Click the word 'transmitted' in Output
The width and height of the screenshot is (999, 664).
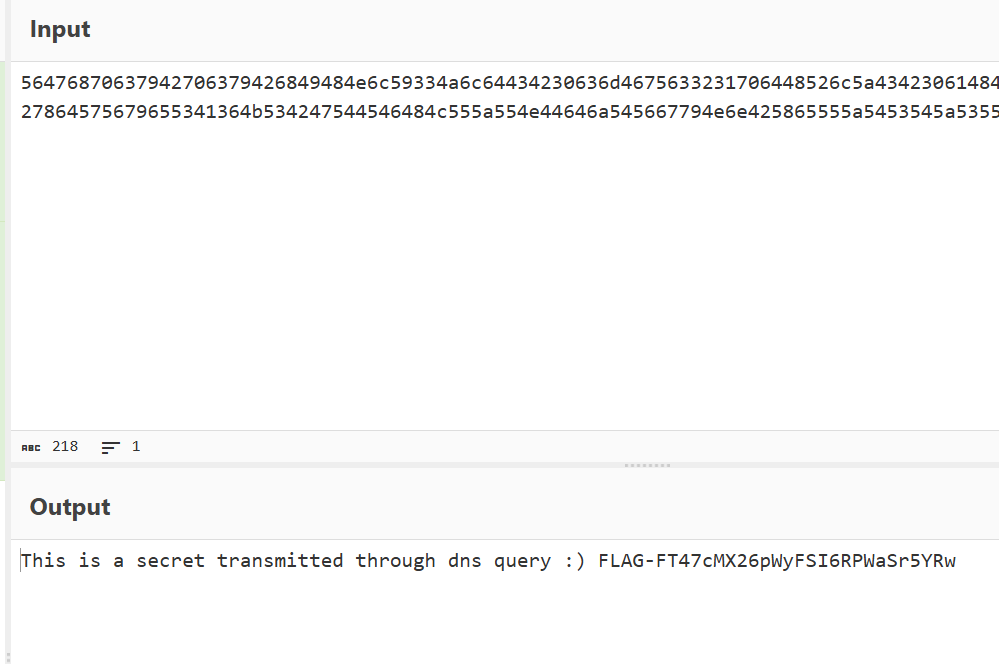pos(280,561)
